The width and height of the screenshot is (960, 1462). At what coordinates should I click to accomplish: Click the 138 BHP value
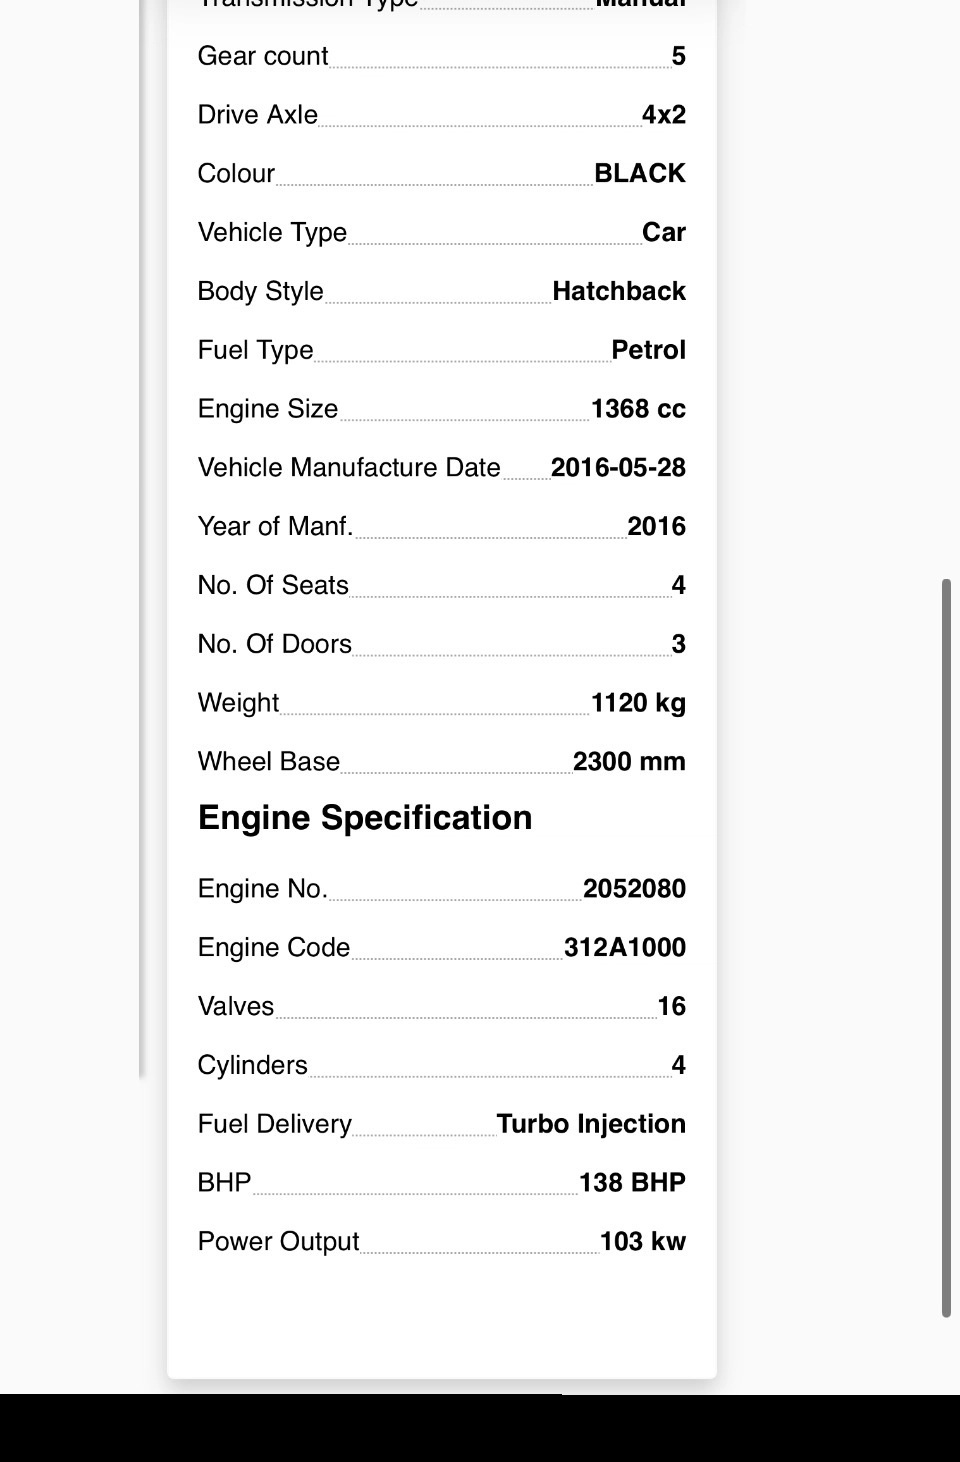pyautogui.click(x=632, y=1183)
